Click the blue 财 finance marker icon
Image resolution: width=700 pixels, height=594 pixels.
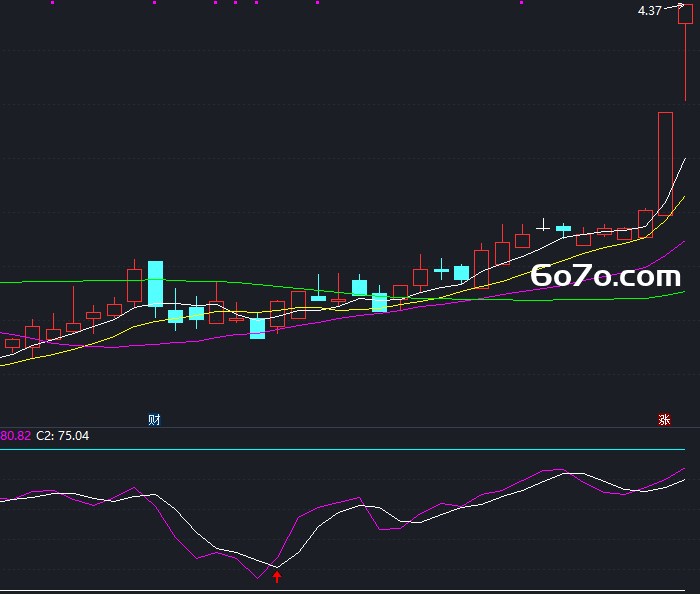pos(154,420)
